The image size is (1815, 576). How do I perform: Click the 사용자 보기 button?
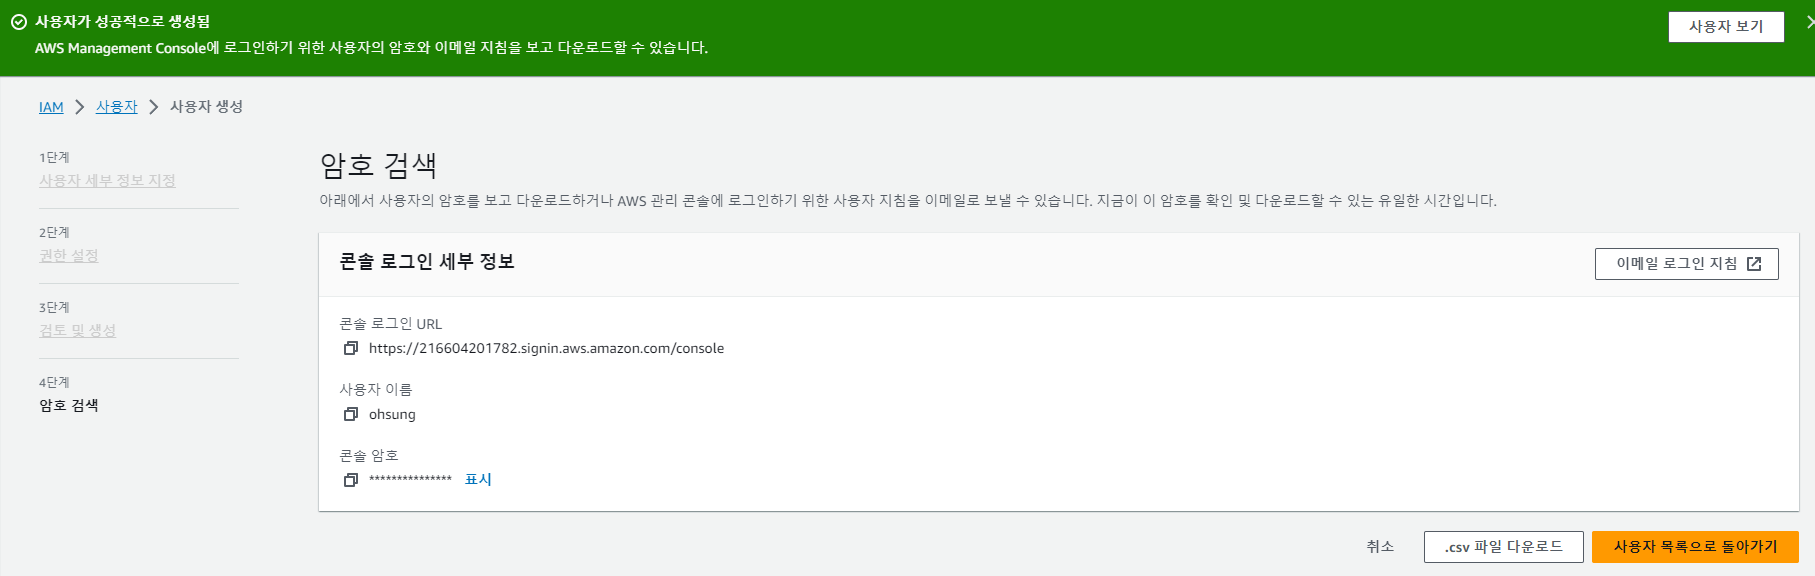[x=1726, y=27]
